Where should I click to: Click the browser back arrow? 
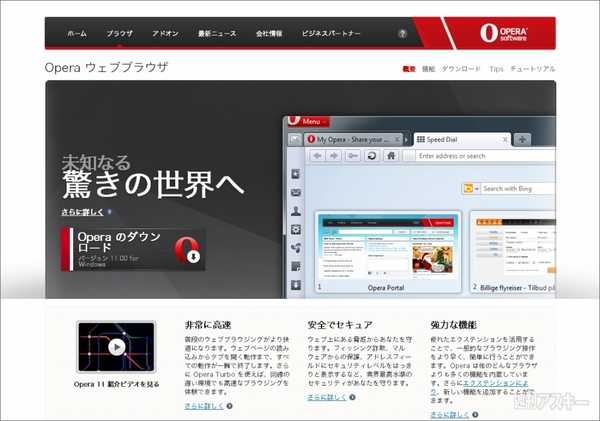[x=317, y=156]
